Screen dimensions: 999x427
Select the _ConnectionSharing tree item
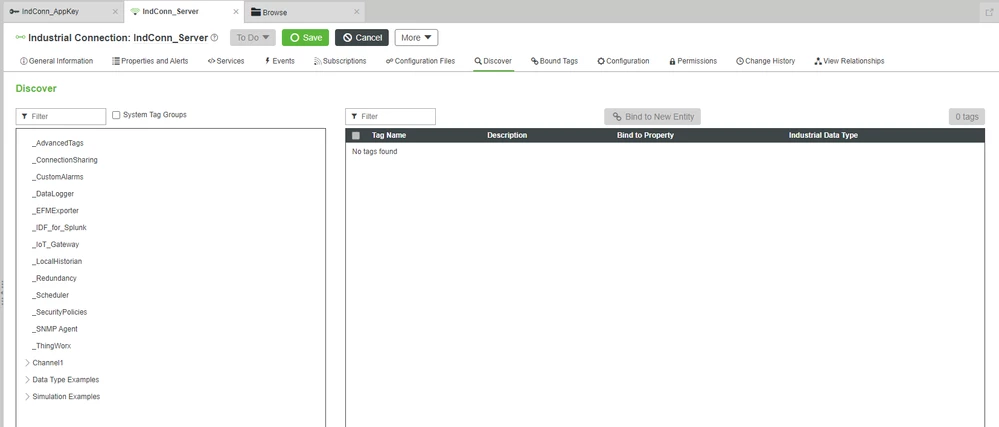(x=64, y=160)
